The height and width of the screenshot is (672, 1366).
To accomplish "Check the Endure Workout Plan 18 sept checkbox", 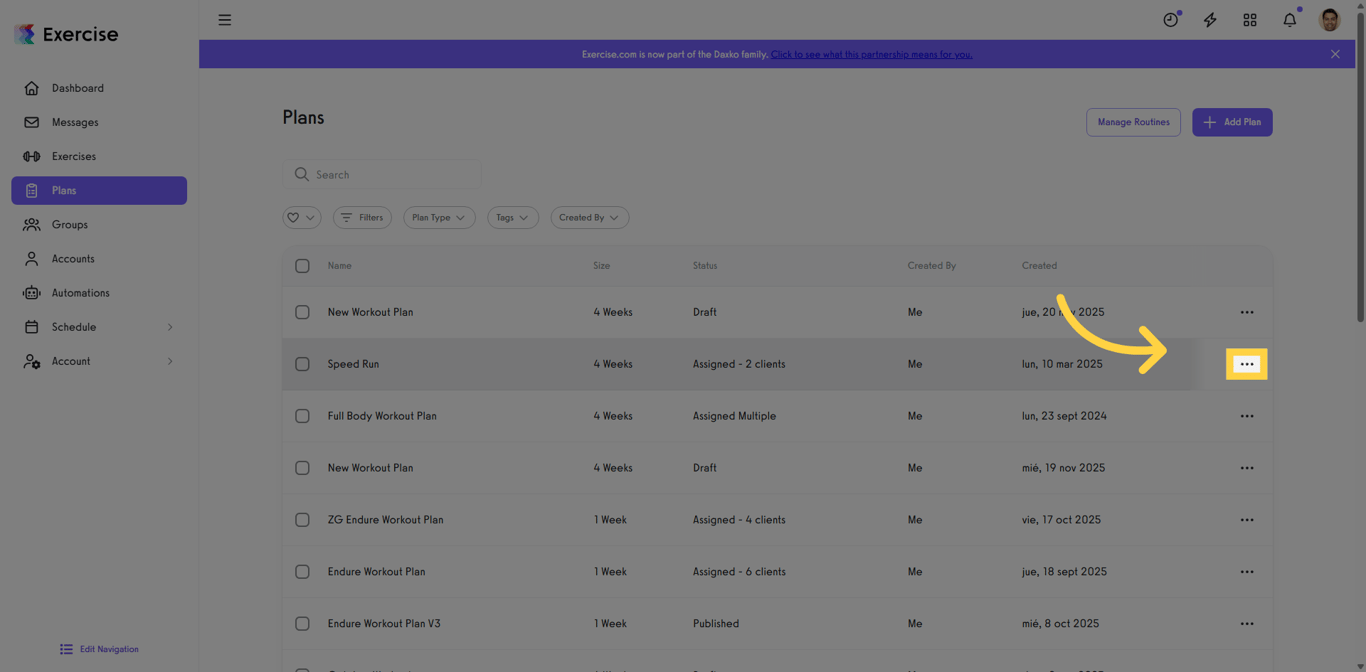I will pyautogui.click(x=302, y=572).
